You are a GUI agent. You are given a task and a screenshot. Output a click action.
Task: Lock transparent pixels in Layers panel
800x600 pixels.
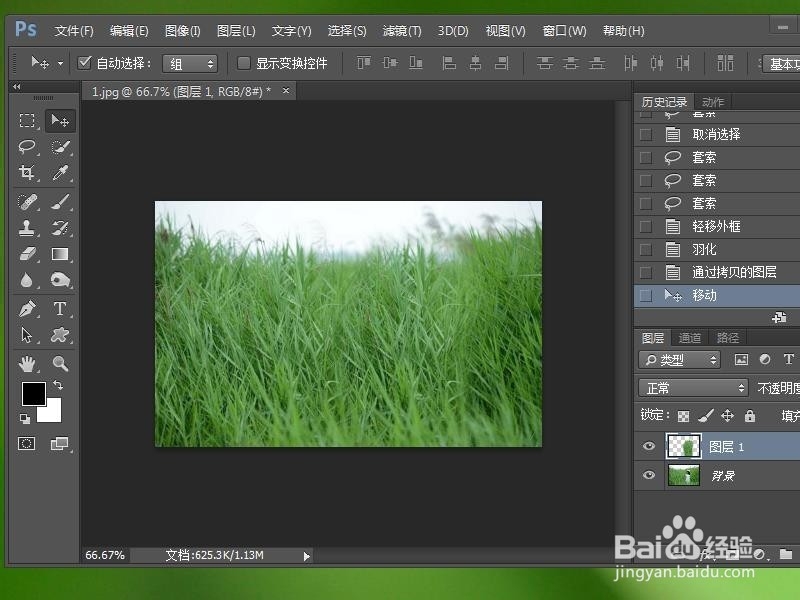(683, 416)
